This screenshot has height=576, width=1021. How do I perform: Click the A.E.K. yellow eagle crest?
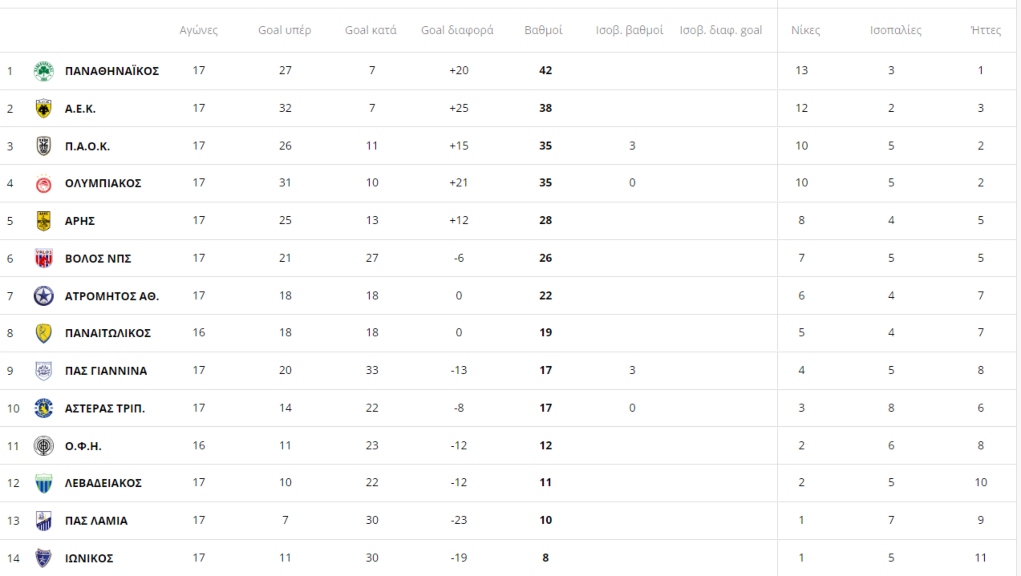pyautogui.click(x=44, y=108)
